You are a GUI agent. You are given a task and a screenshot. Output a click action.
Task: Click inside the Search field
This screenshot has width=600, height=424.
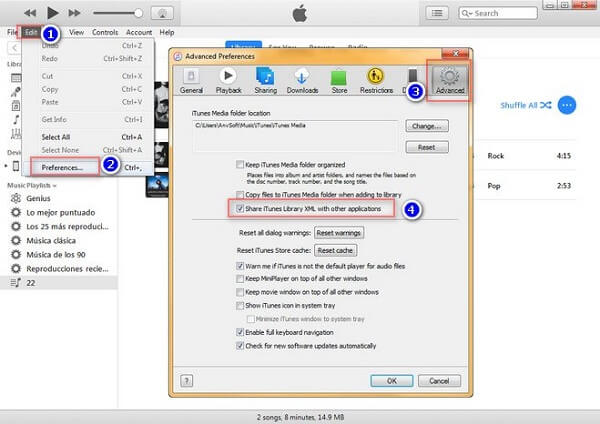tap(498, 13)
